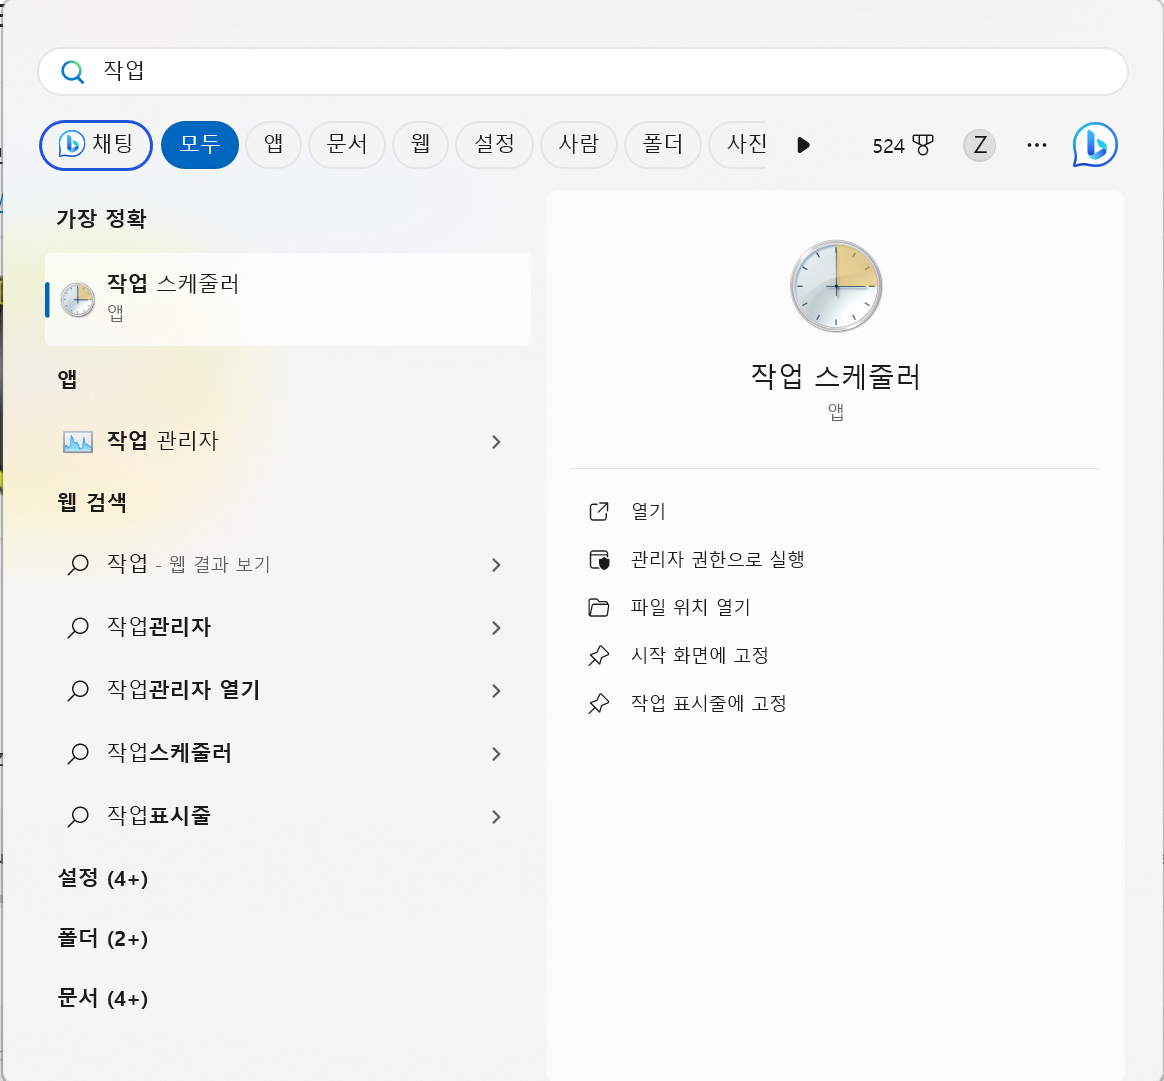Open the 작업관리자 열기 web suggestion

tap(288, 690)
